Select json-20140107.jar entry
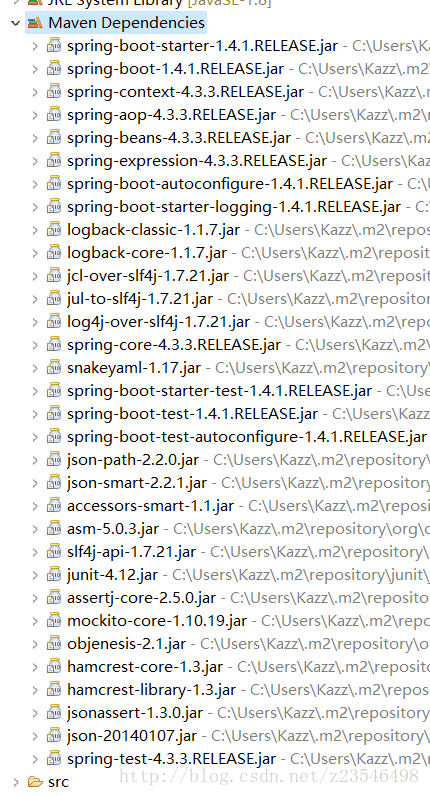Image resolution: width=430 pixels, height=796 pixels. coord(132,736)
